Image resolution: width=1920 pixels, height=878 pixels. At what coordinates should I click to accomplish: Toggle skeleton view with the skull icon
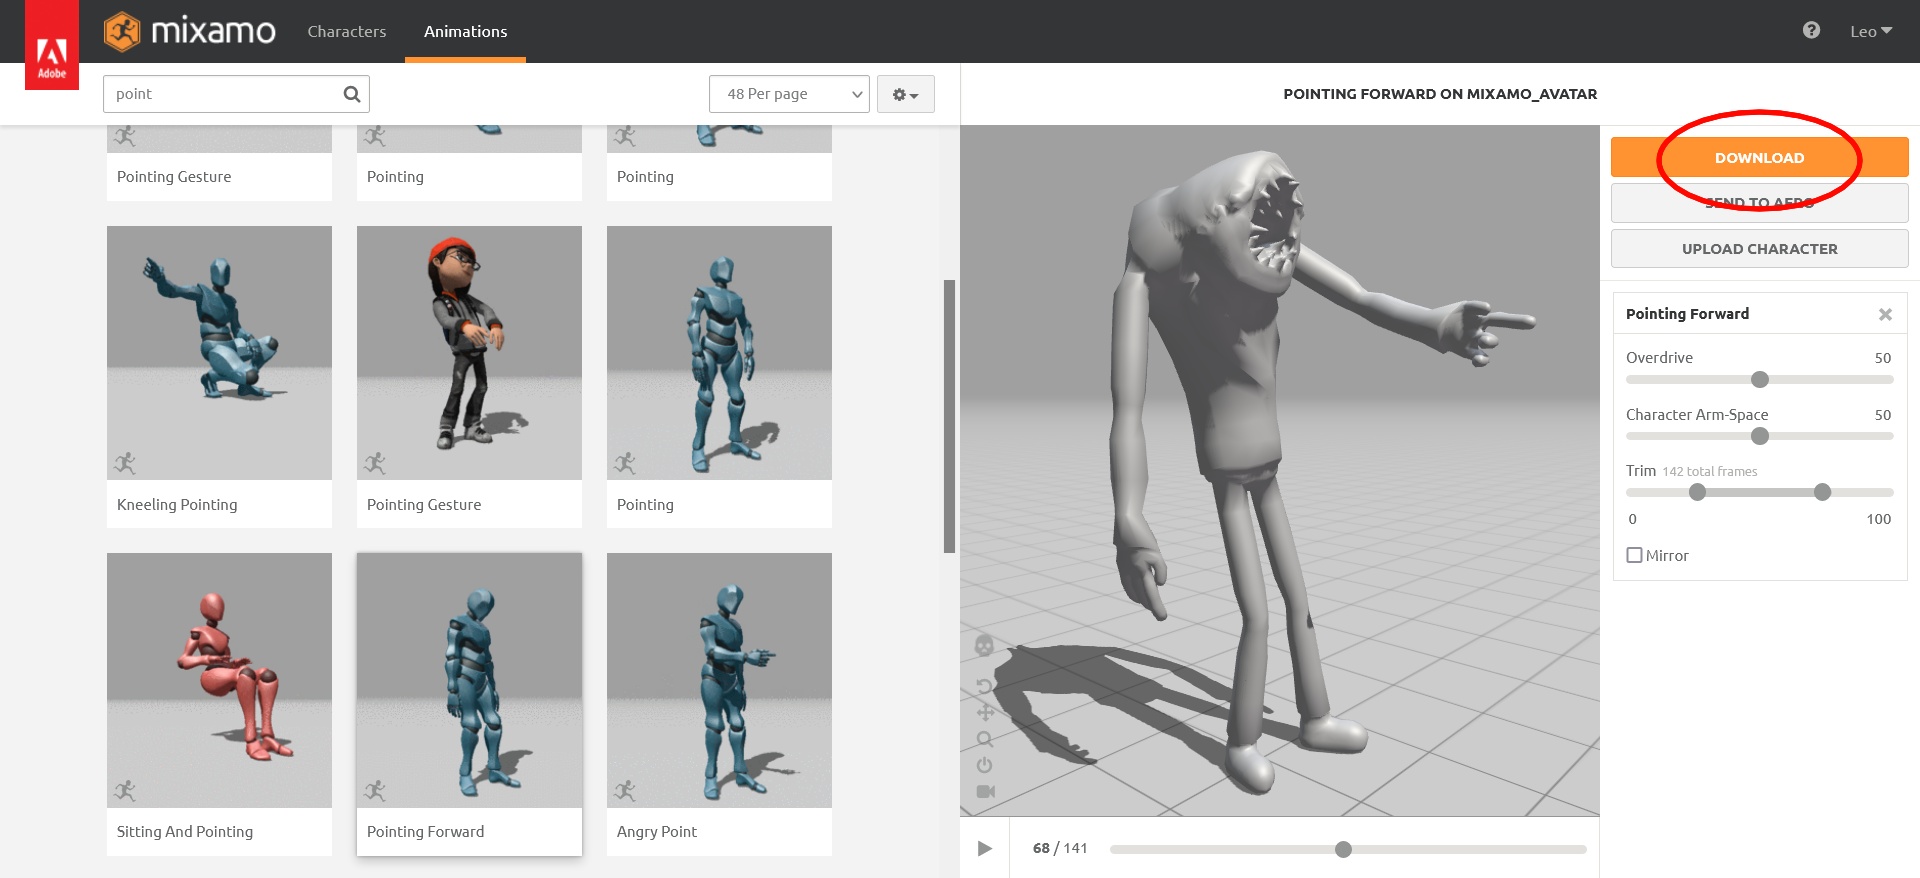[984, 646]
